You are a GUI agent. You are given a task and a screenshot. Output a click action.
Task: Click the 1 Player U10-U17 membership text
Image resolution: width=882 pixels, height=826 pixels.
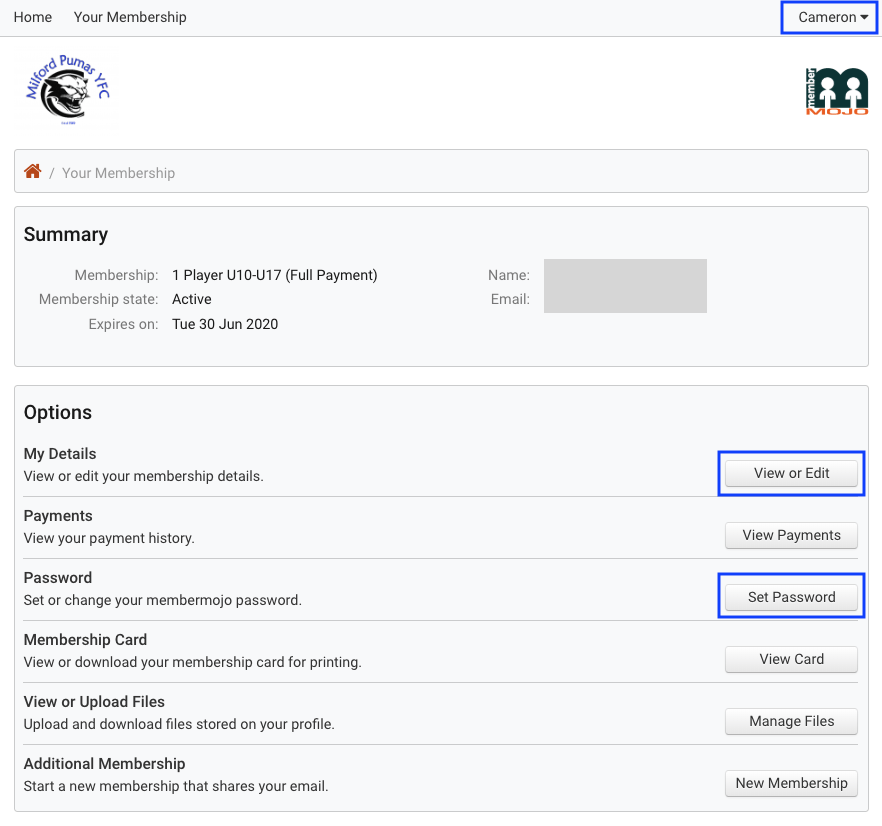click(275, 275)
